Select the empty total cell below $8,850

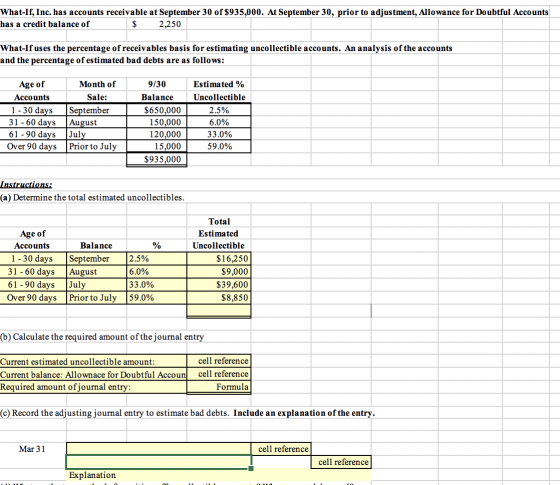[x=219, y=311]
